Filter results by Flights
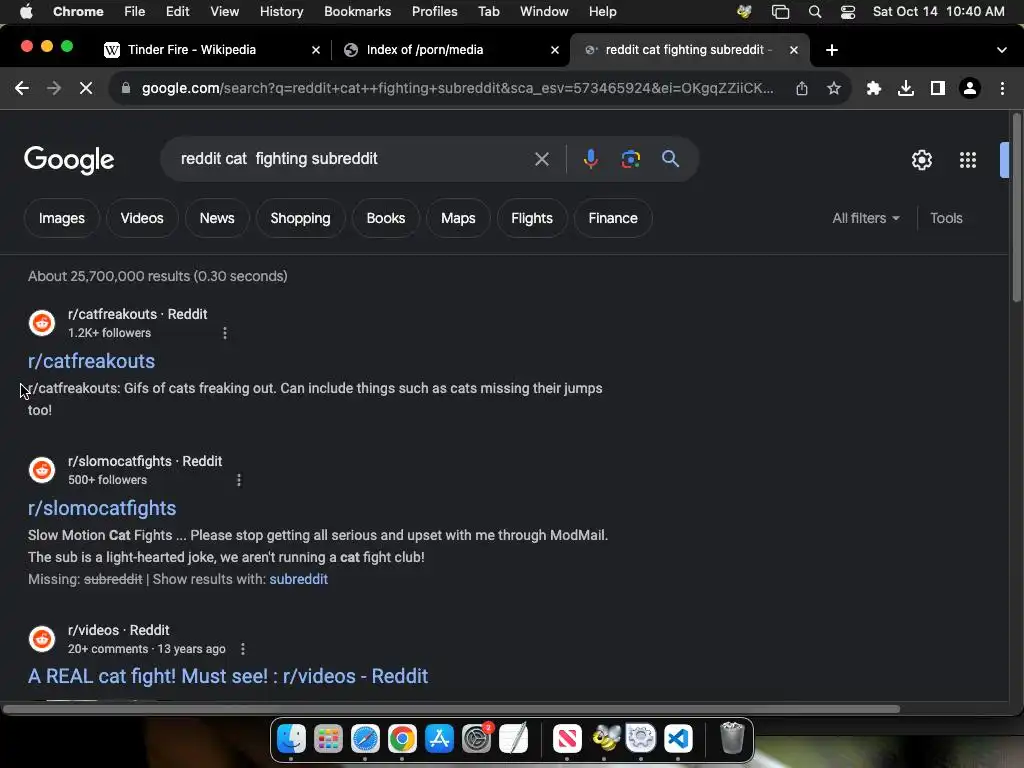The width and height of the screenshot is (1024, 768). tap(532, 218)
